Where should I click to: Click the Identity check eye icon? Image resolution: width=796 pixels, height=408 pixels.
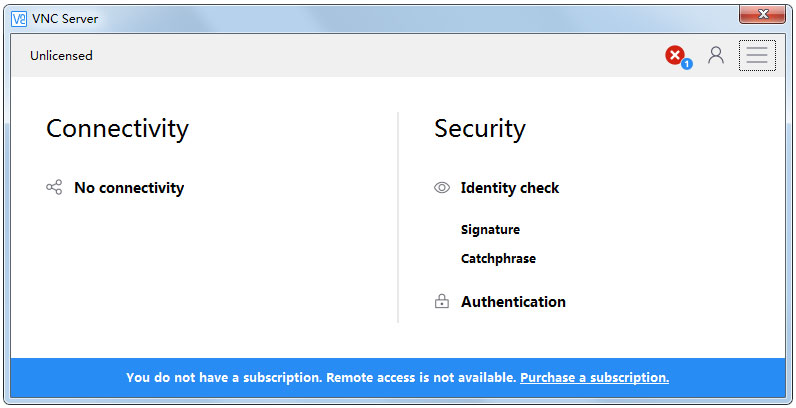(442, 188)
